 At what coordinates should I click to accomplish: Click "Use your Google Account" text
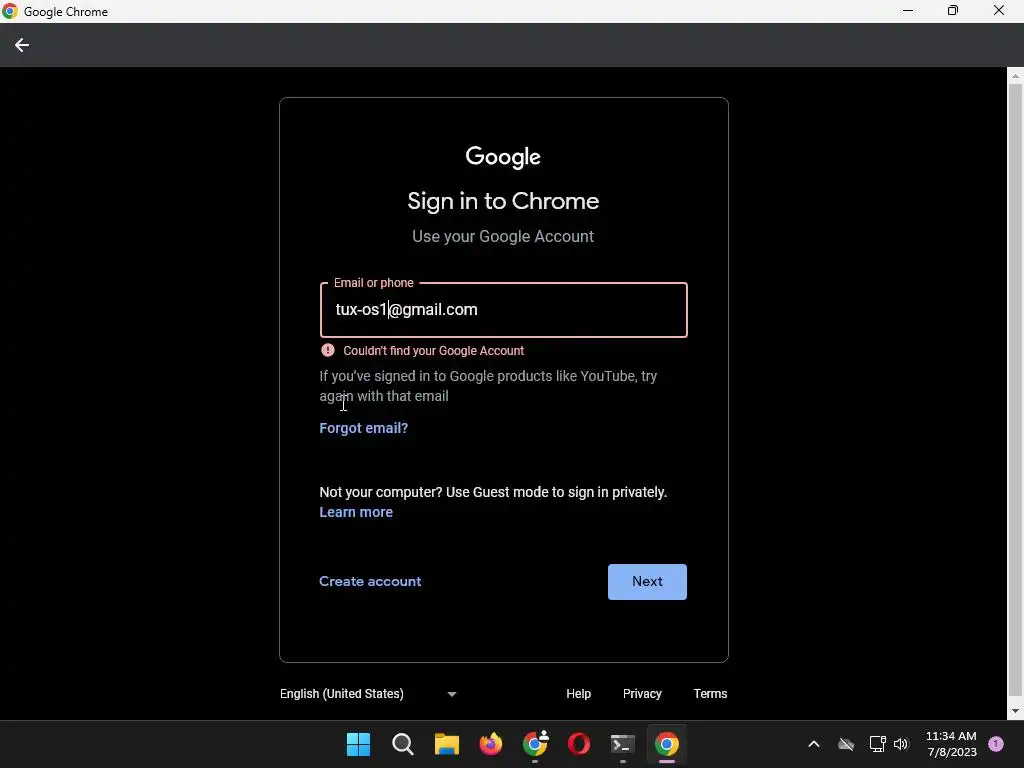[503, 236]
